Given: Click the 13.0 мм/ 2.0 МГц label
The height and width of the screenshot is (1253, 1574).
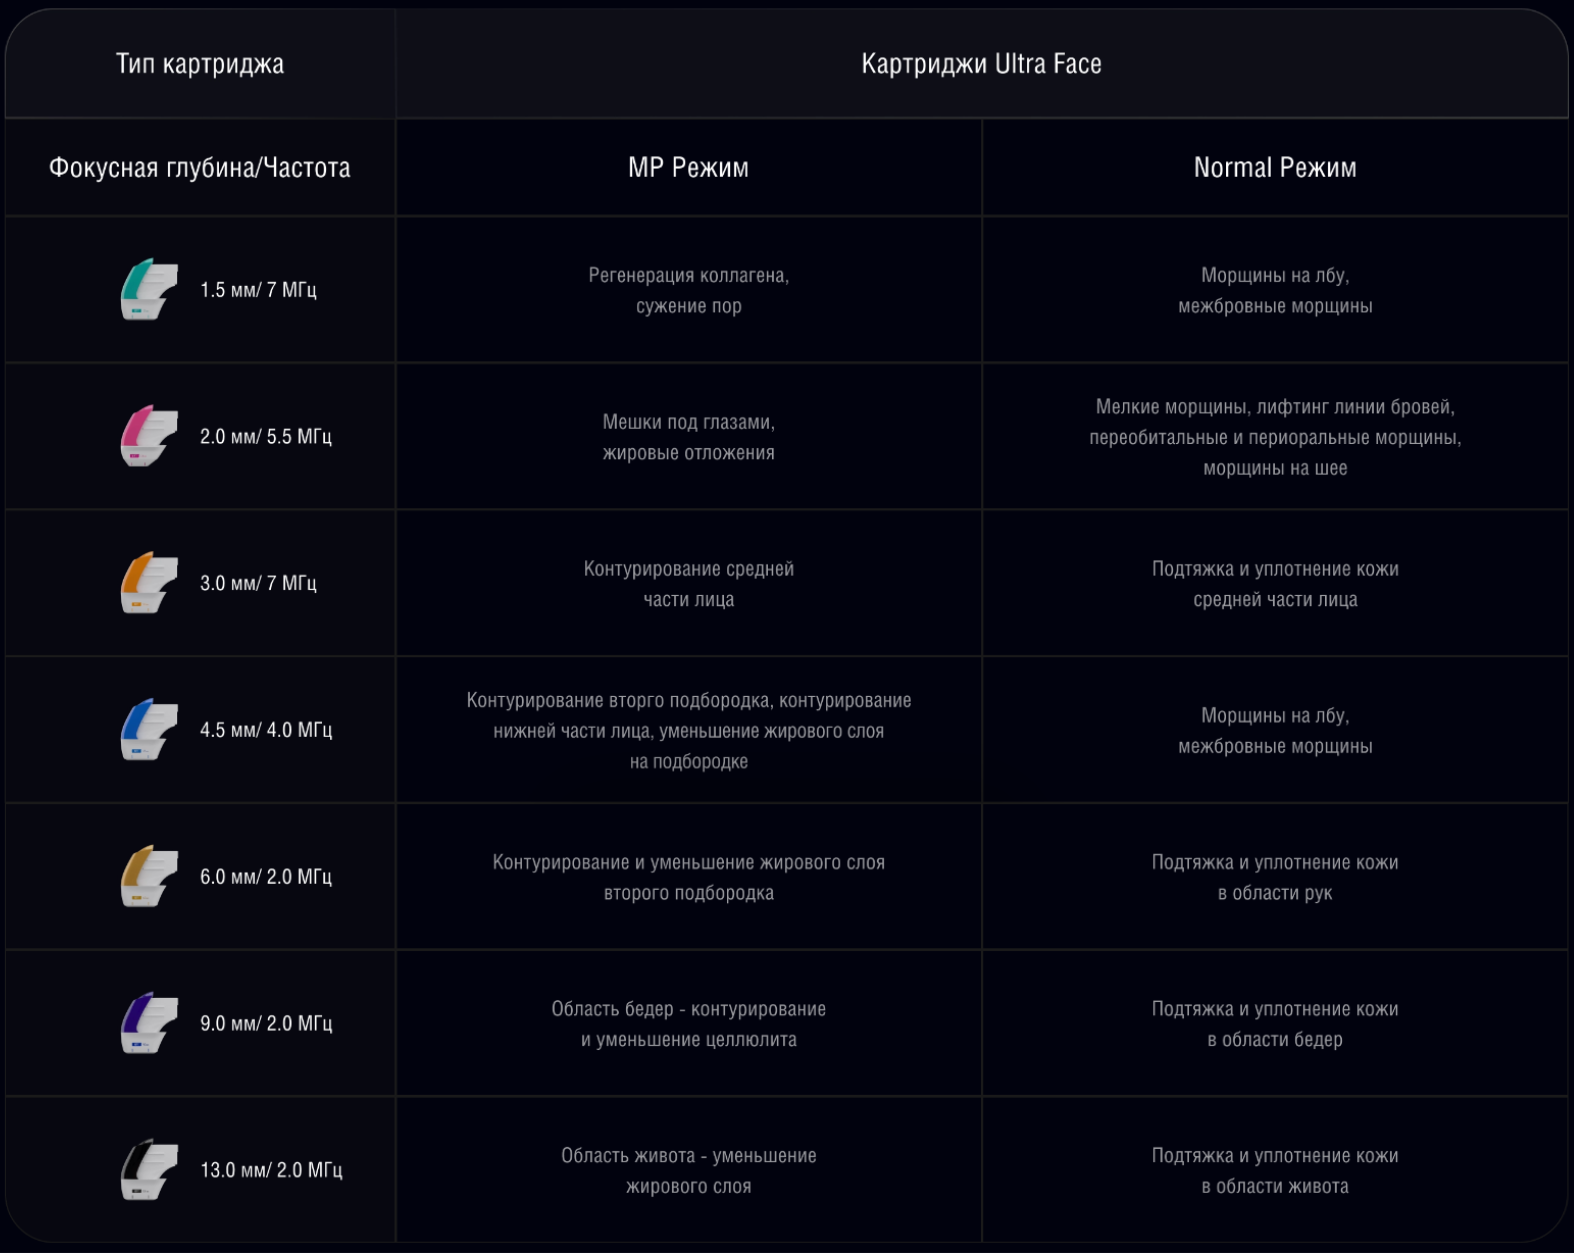Looking at the screenshot, I should 271,1170.
